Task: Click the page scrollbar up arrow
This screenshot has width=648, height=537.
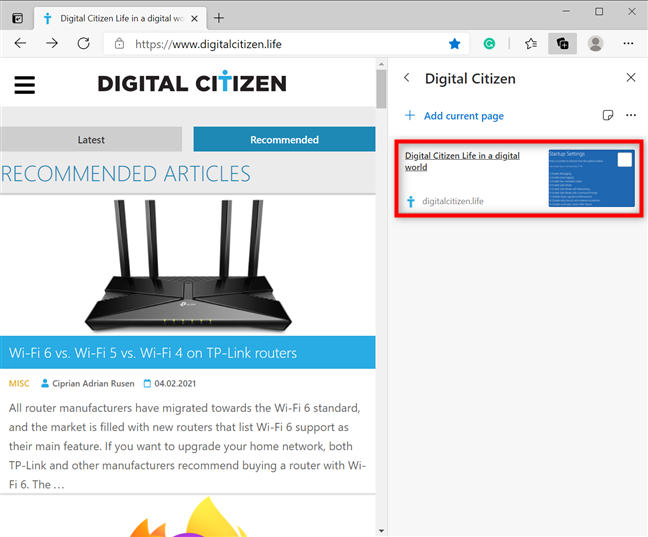Action: pyautogui.click(x=381, y=64)
